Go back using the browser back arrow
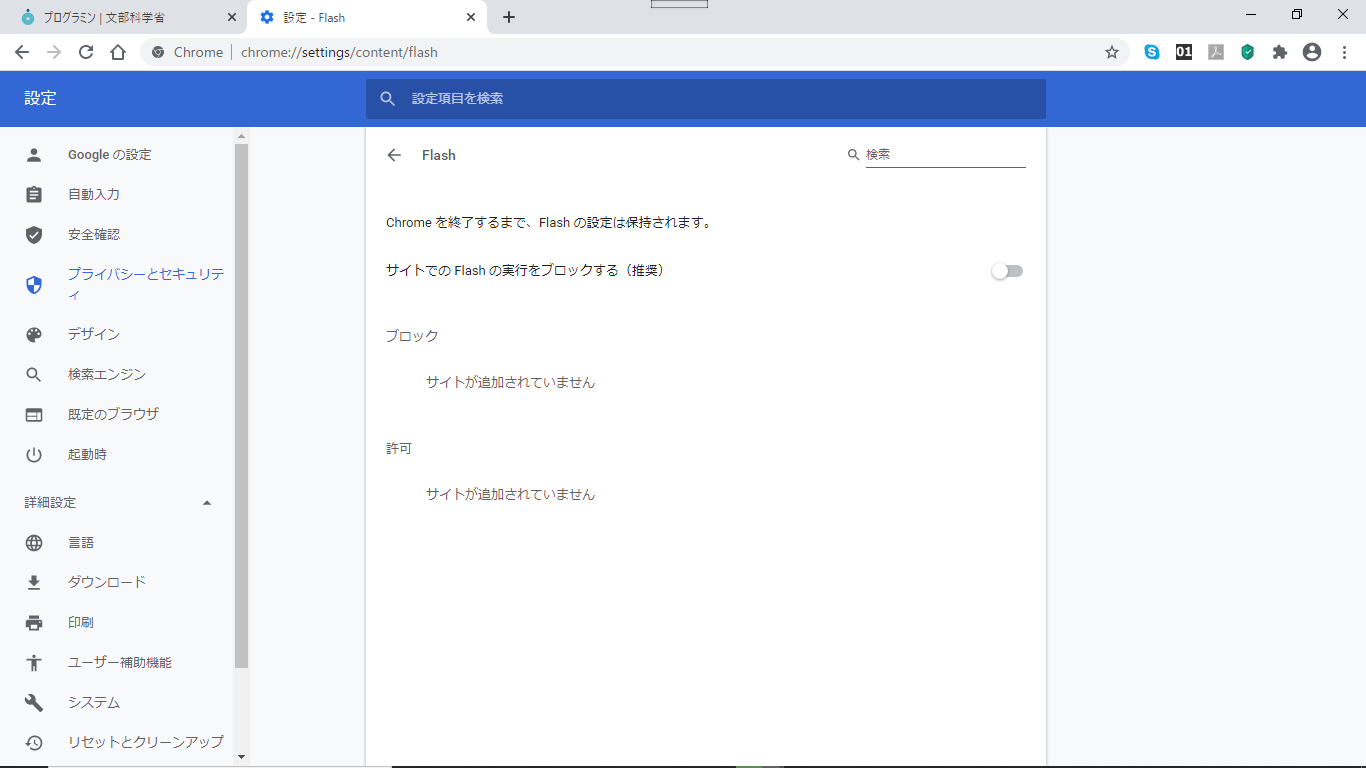This screenshot has height=768, width=1366. tap(22, 52)
